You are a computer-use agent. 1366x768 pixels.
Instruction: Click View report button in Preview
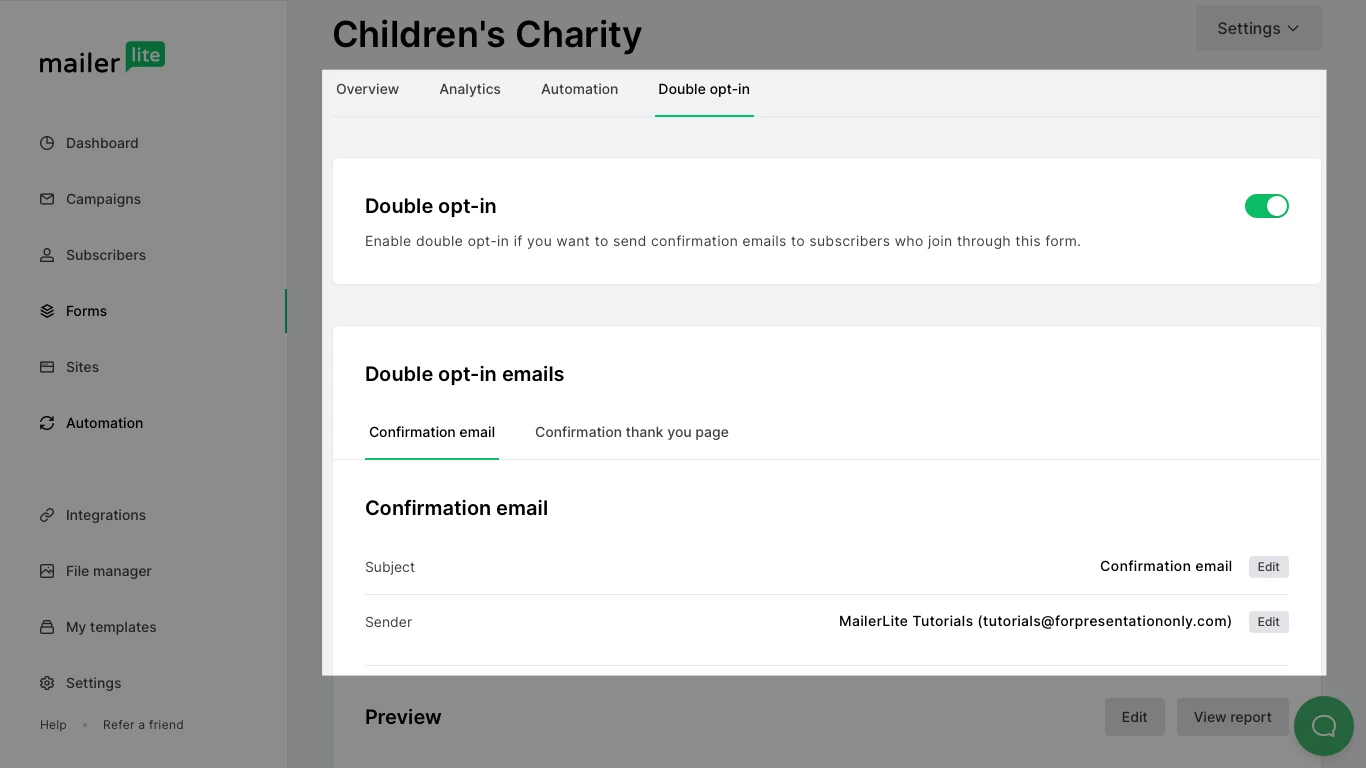[x=1232, y=717]
